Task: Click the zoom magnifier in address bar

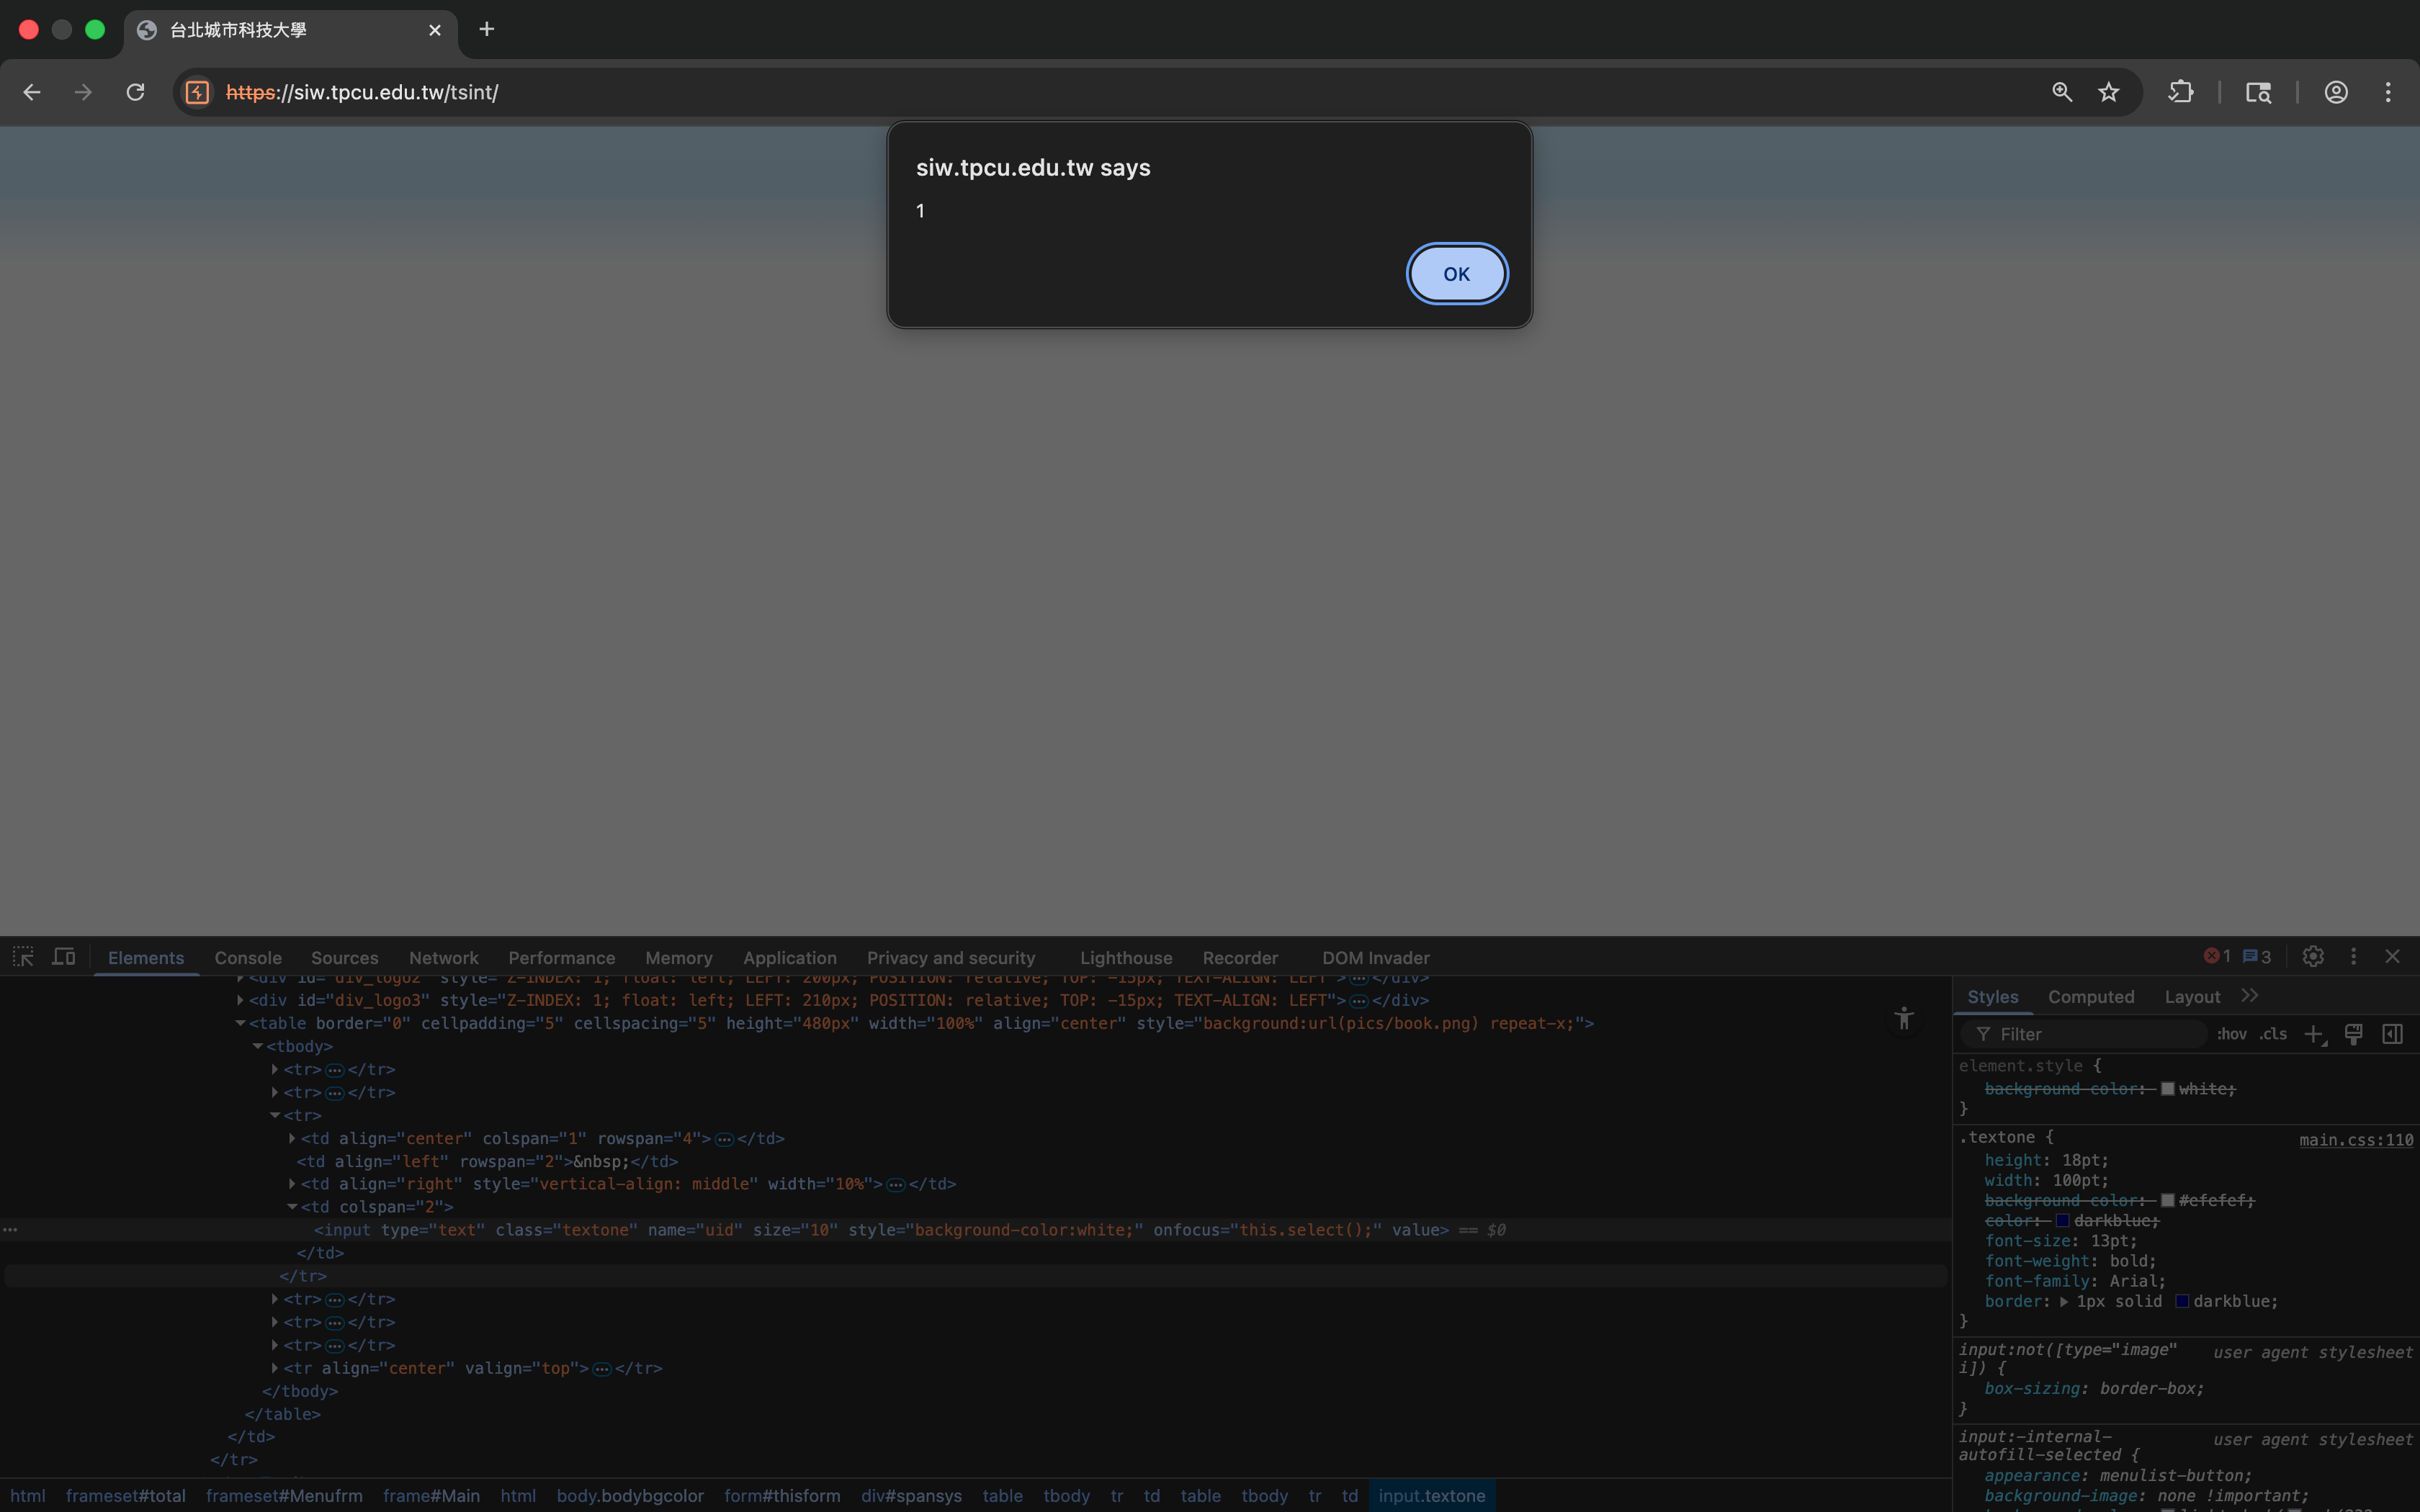Action: point(2062,92)
